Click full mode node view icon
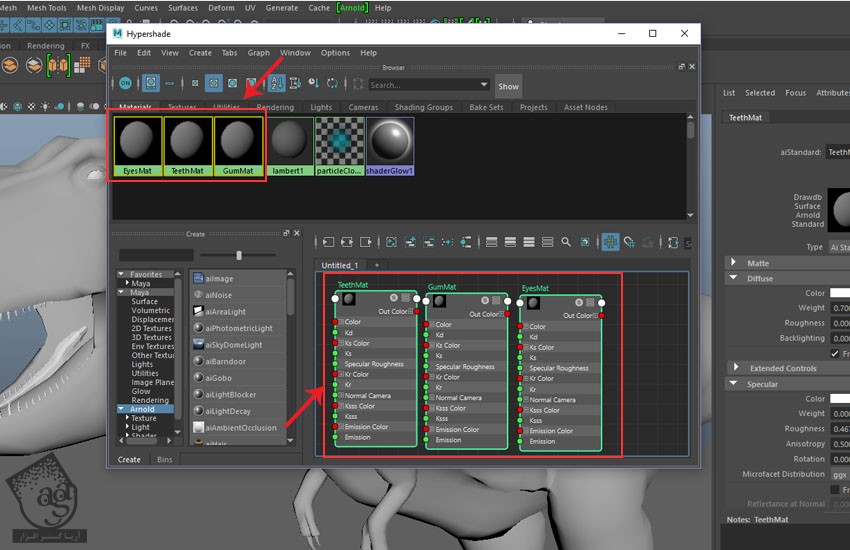This screenshot has width=850, height=550. (x=529, y=242)
